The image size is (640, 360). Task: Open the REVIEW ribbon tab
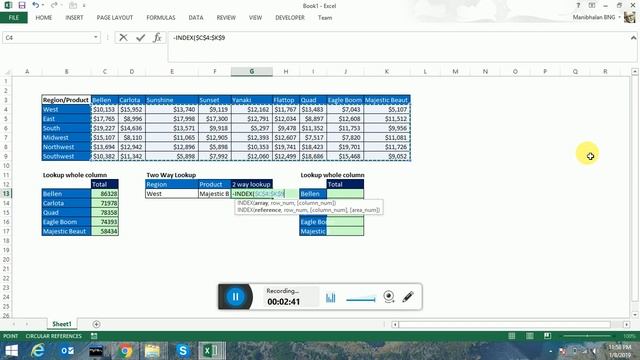tap(226, 18)
